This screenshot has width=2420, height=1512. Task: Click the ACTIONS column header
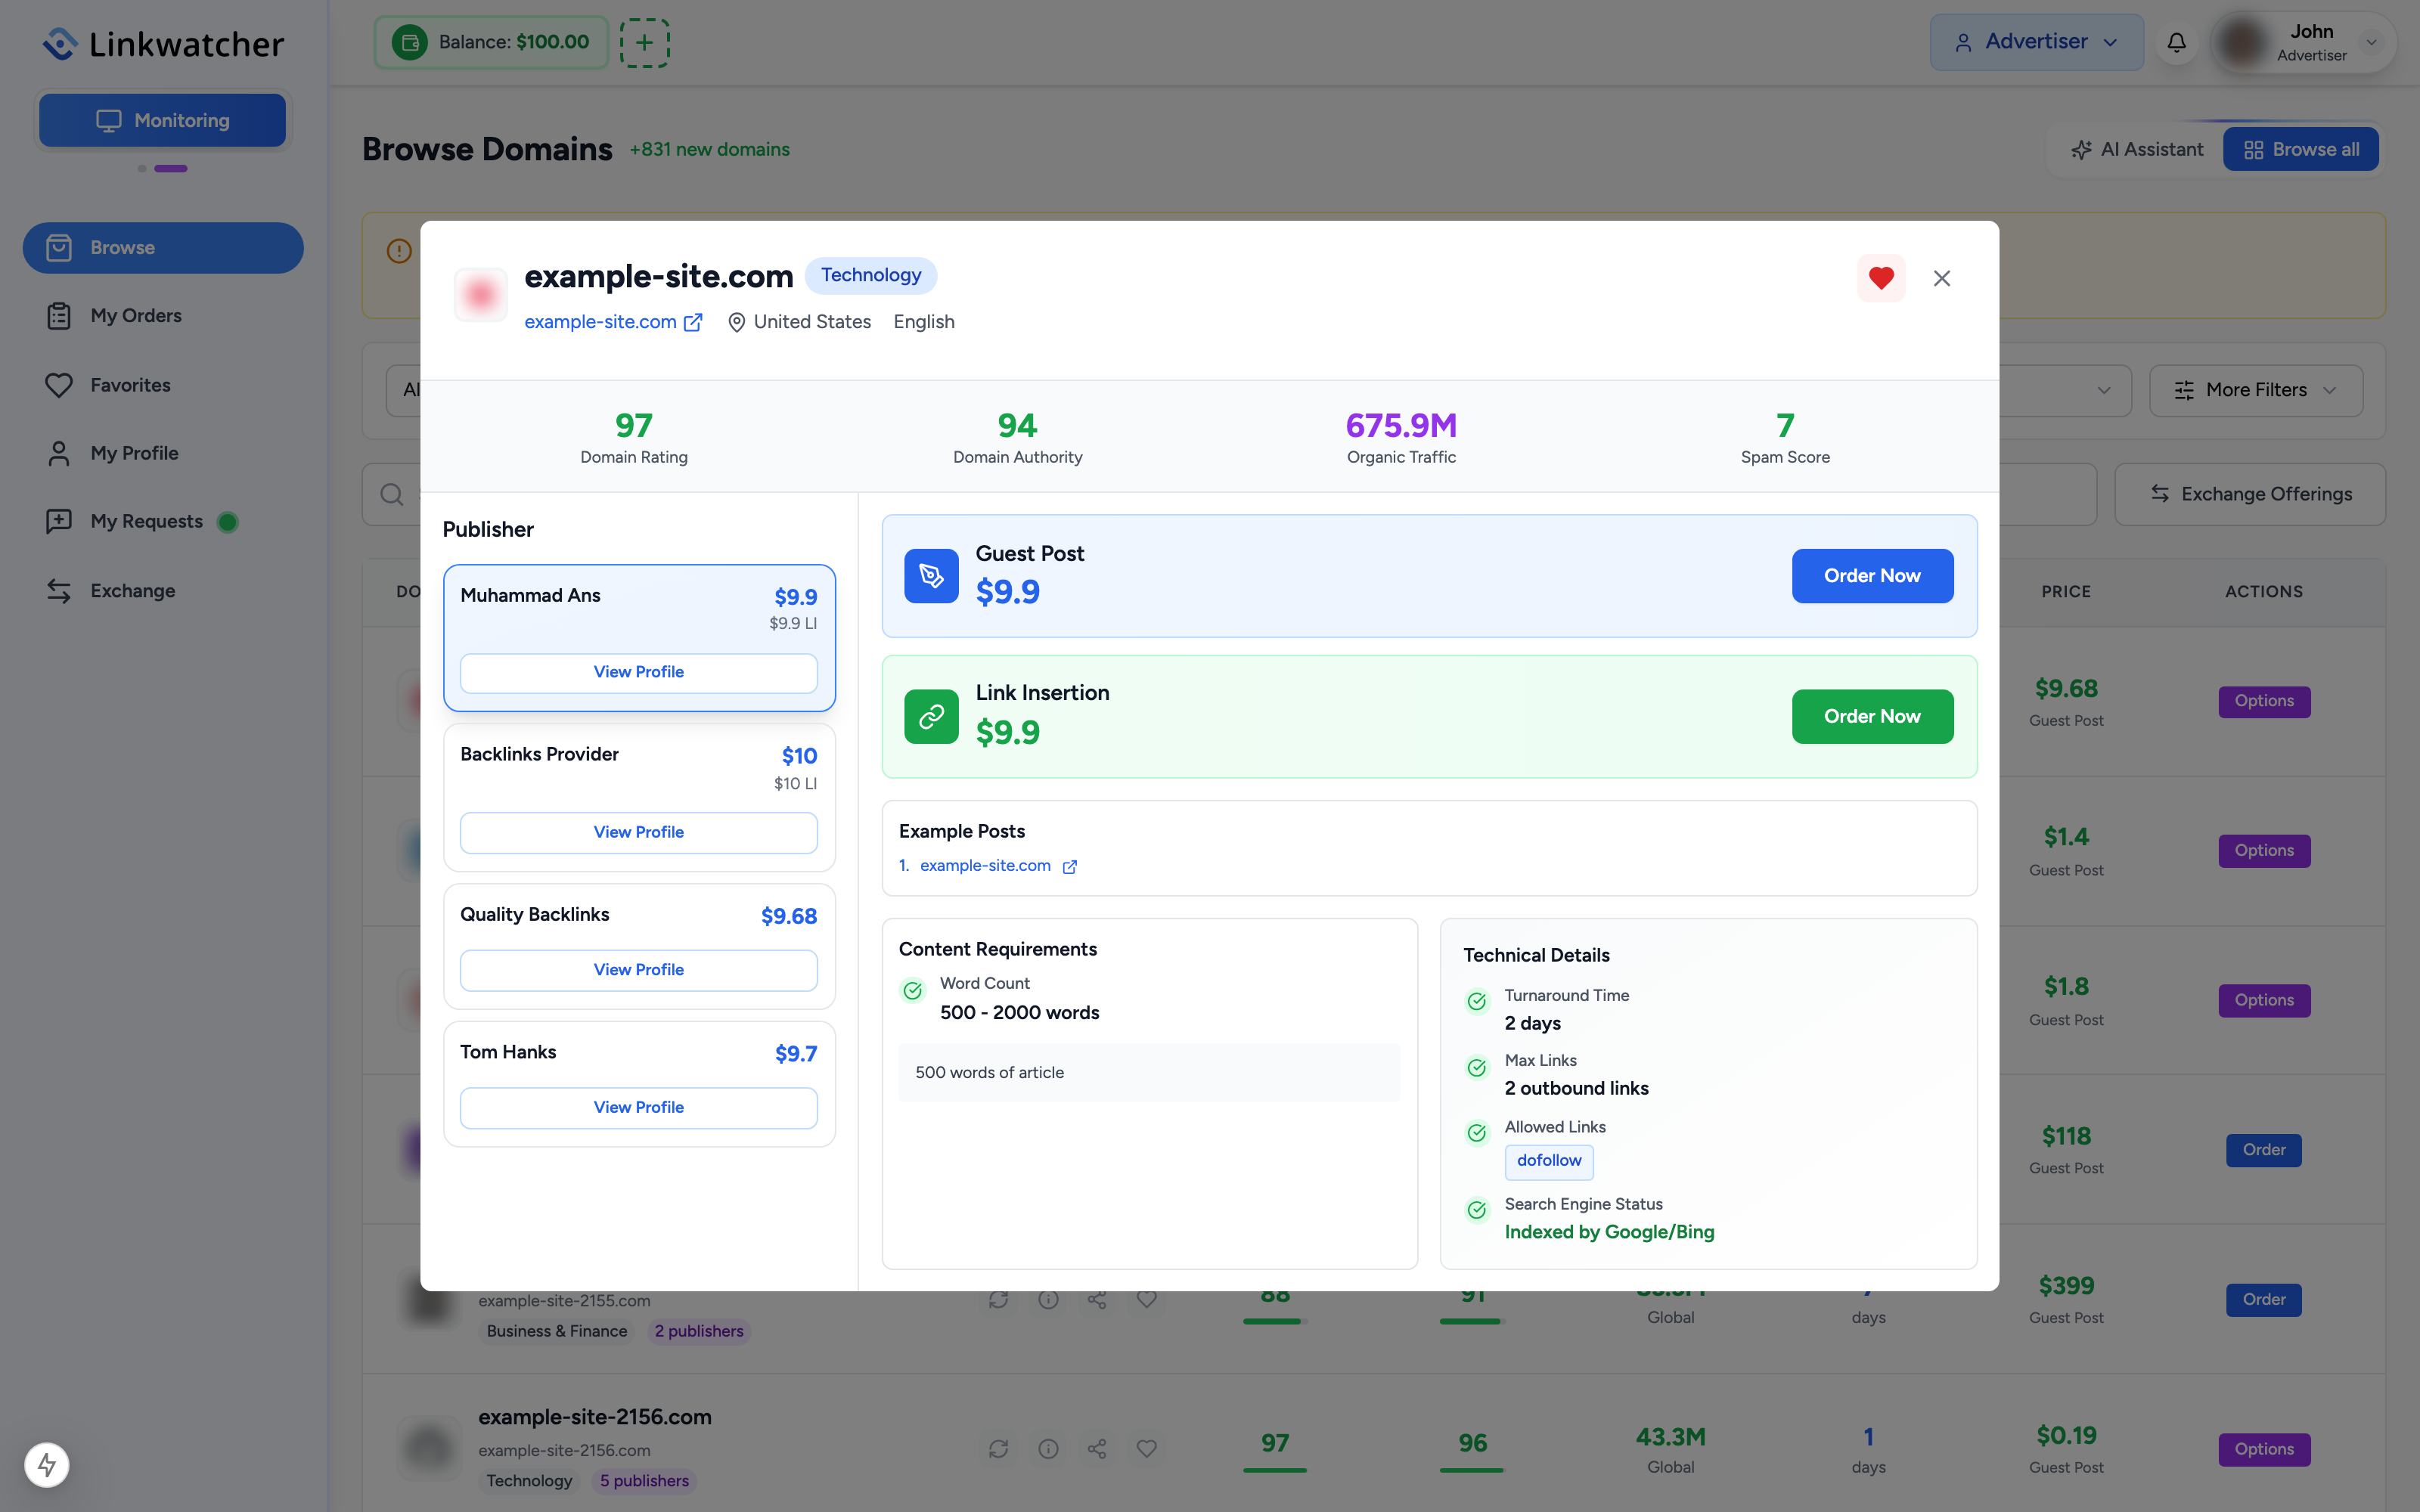tap(2264, 592)
